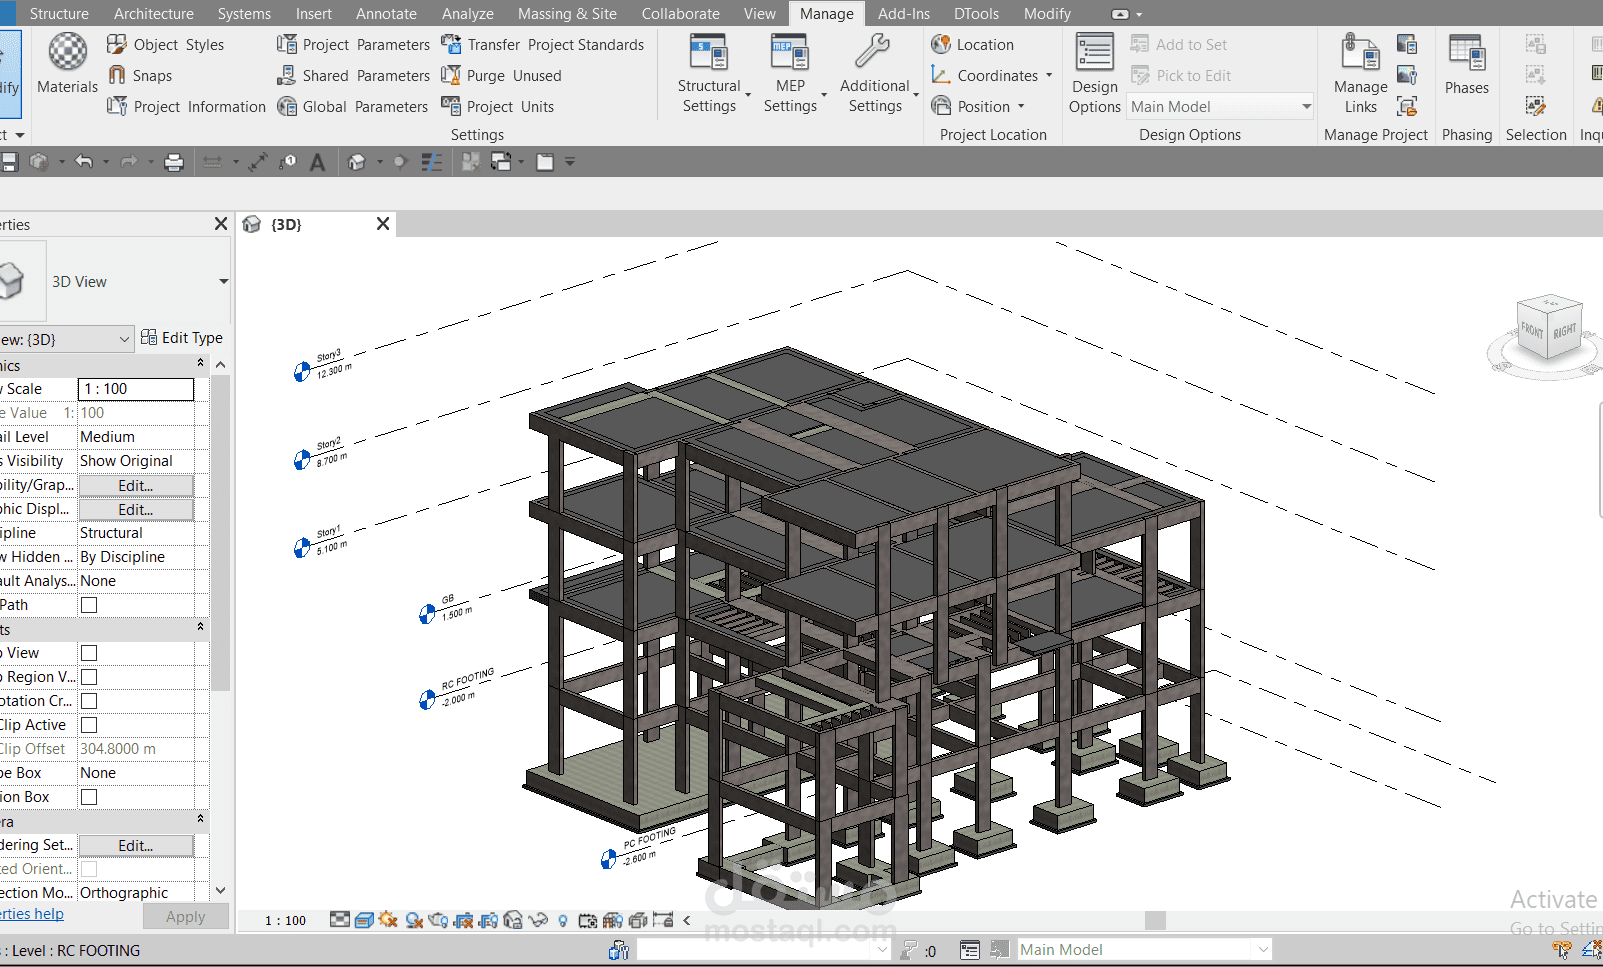Switch to the Collaborate ribbon tab
This screenshot has height=967, width=1603.
tap(680, 13)
